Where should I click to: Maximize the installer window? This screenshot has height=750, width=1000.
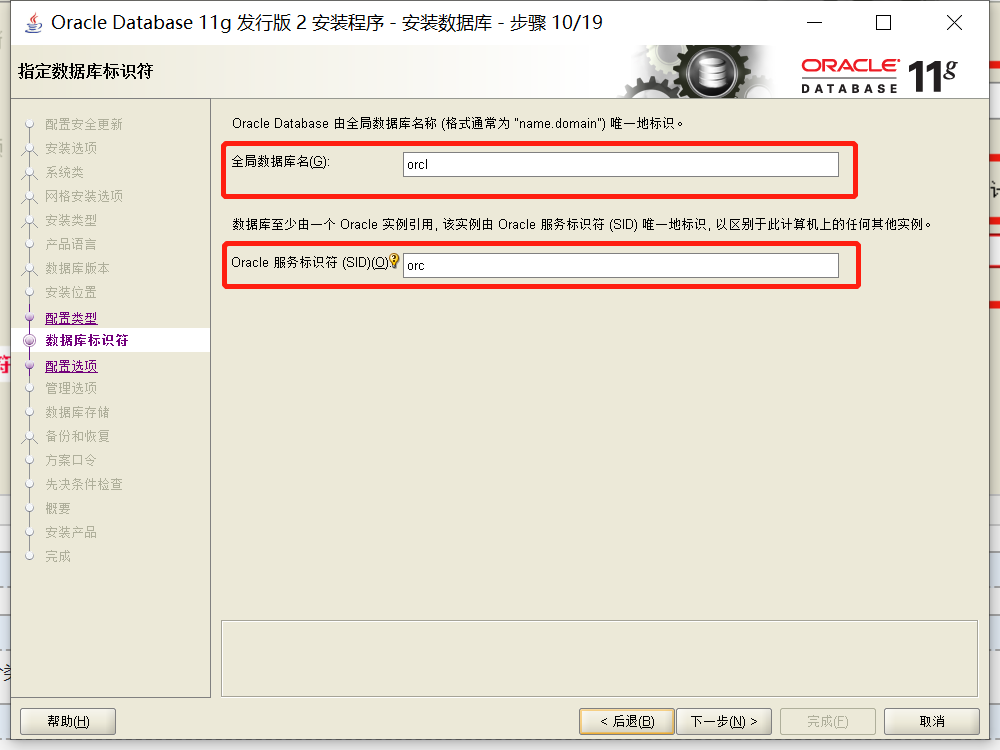883,23
